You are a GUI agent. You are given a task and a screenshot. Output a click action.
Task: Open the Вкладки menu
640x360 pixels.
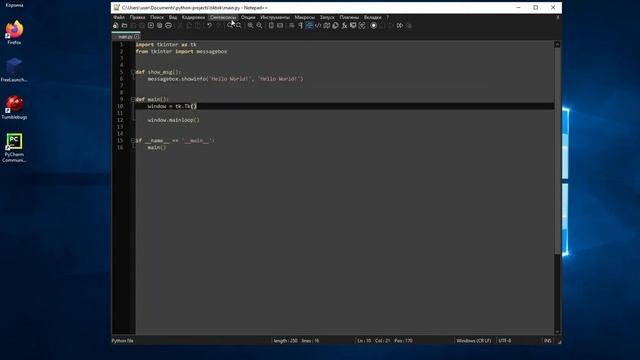pyautogui.click(x=372, y=17)
